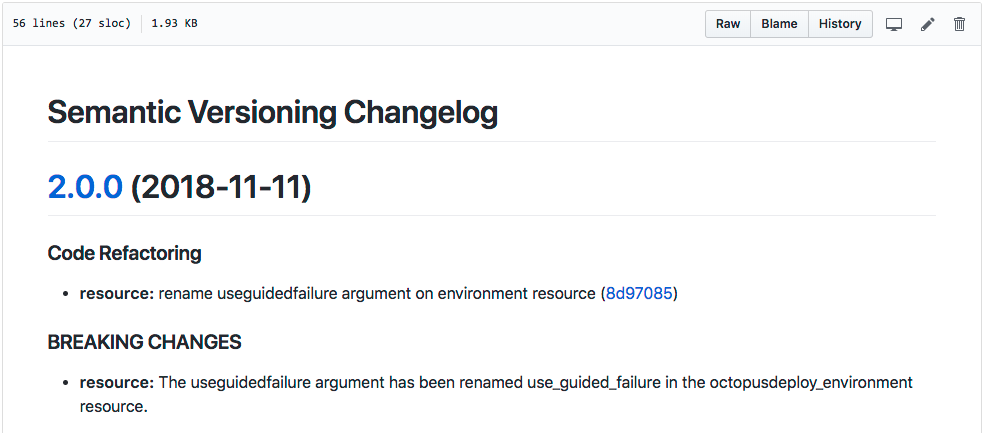This screenshot has height=433, width=984.
Task: Click bold 'resource:' under BREAKING CHANGES
Action: click(x=117, y=383)
